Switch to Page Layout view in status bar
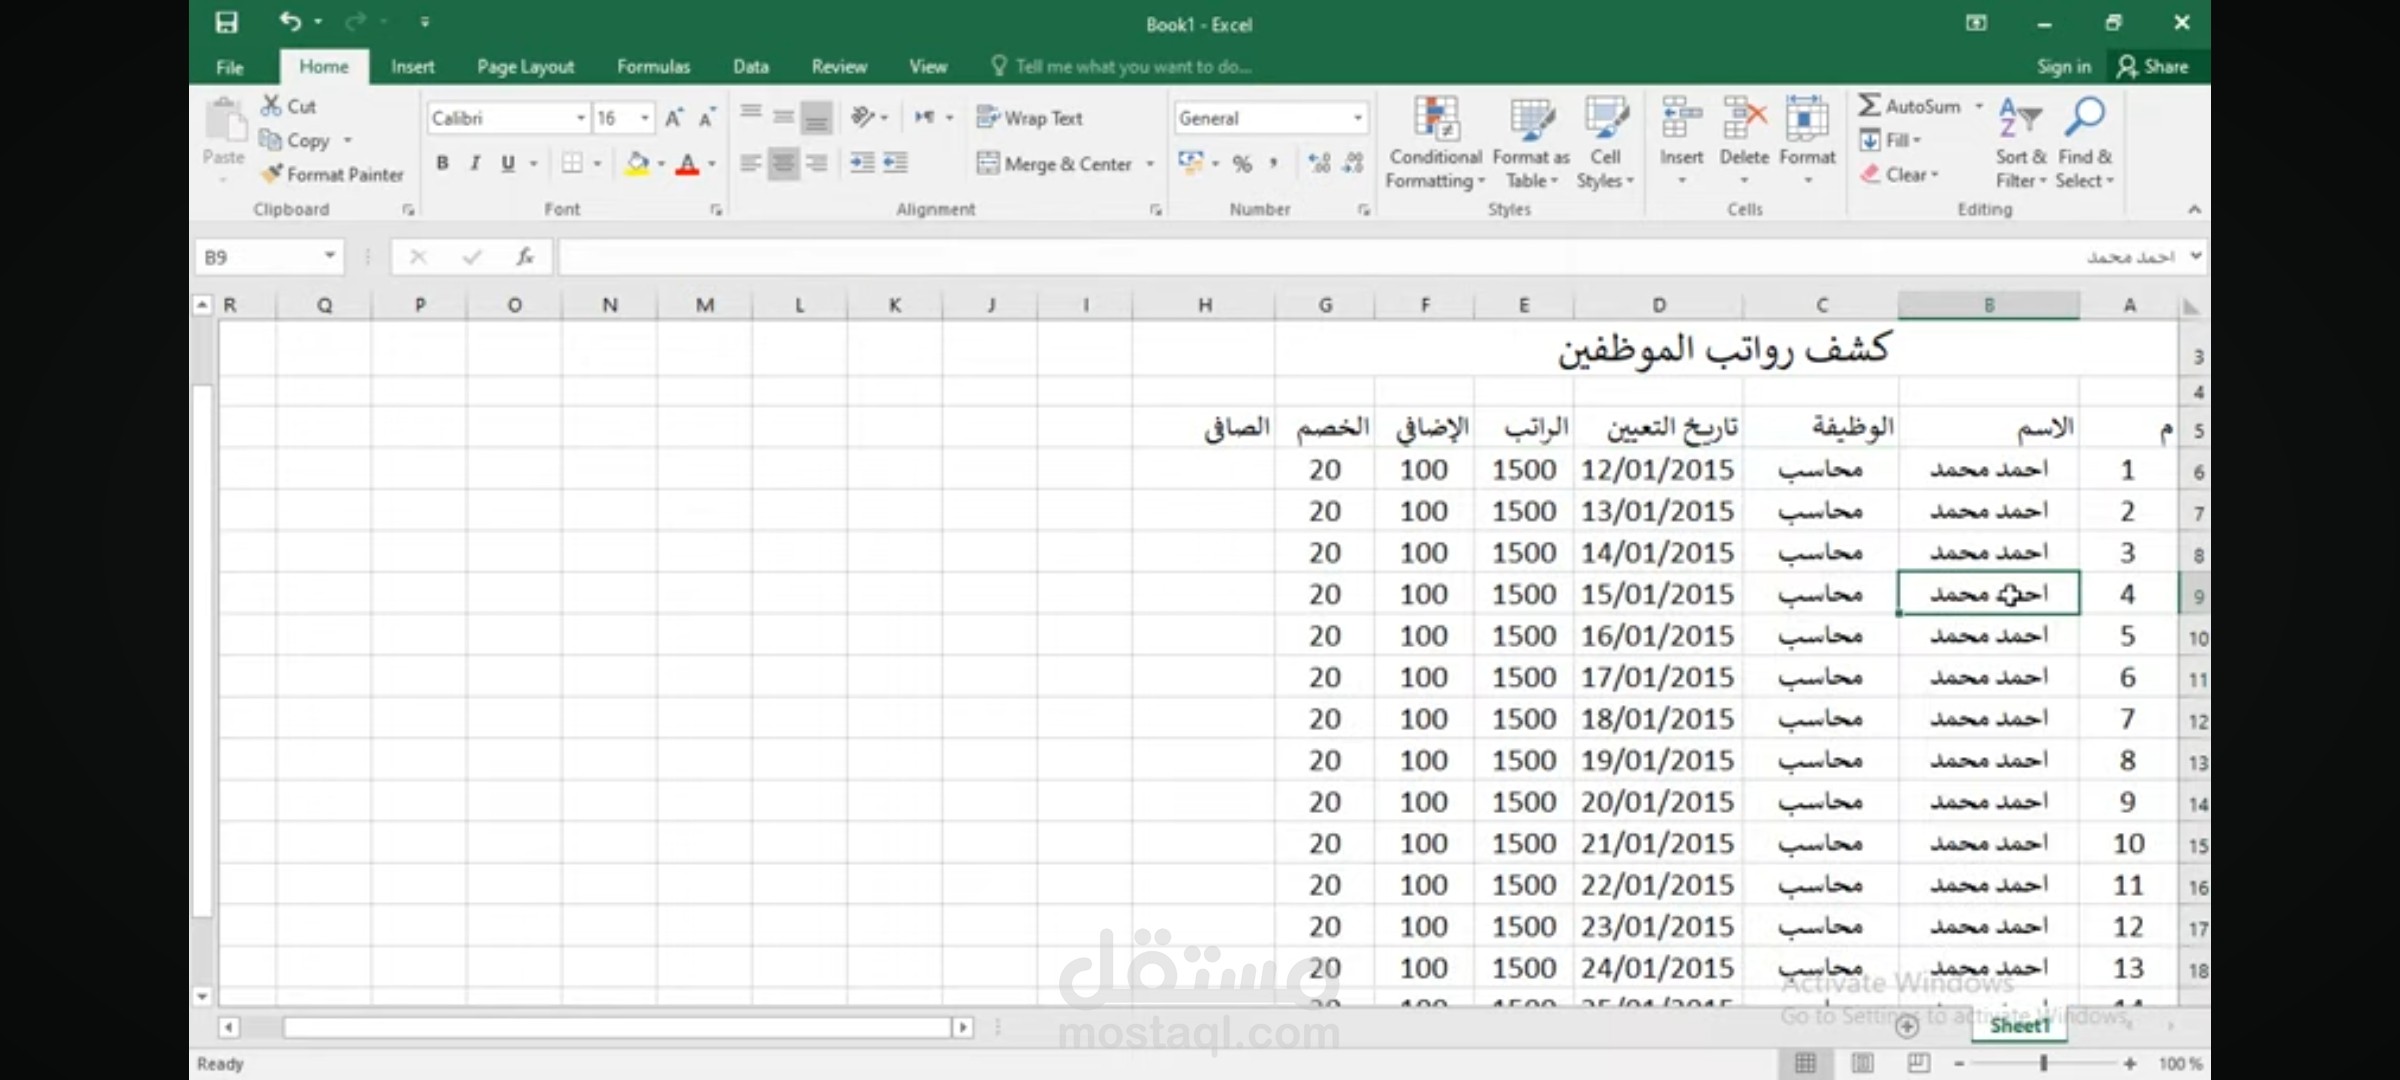The height and width of the screenshot is (1080, 2400). [1862, 1063]
